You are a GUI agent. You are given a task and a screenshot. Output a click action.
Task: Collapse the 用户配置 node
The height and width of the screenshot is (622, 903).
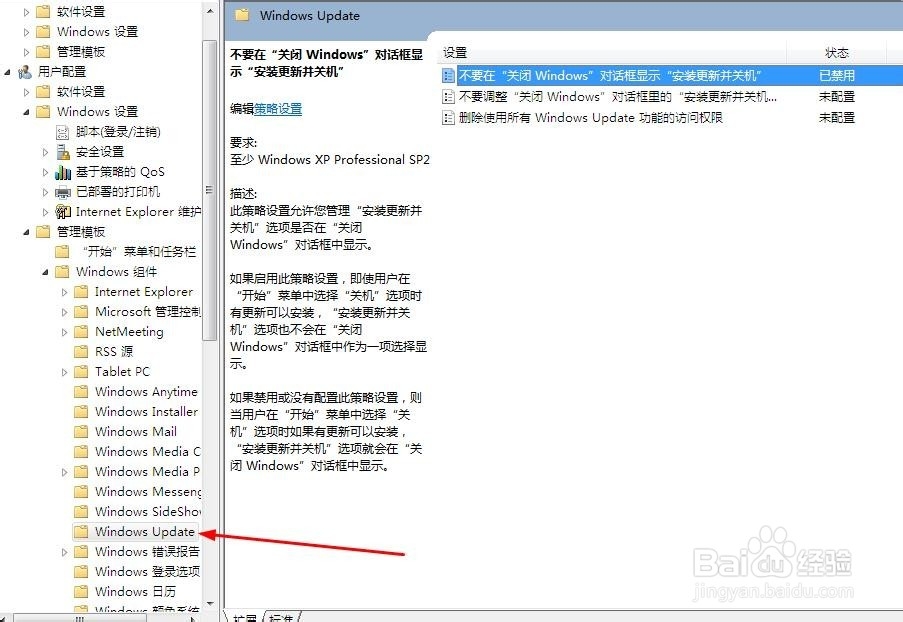tap(7, 72)
